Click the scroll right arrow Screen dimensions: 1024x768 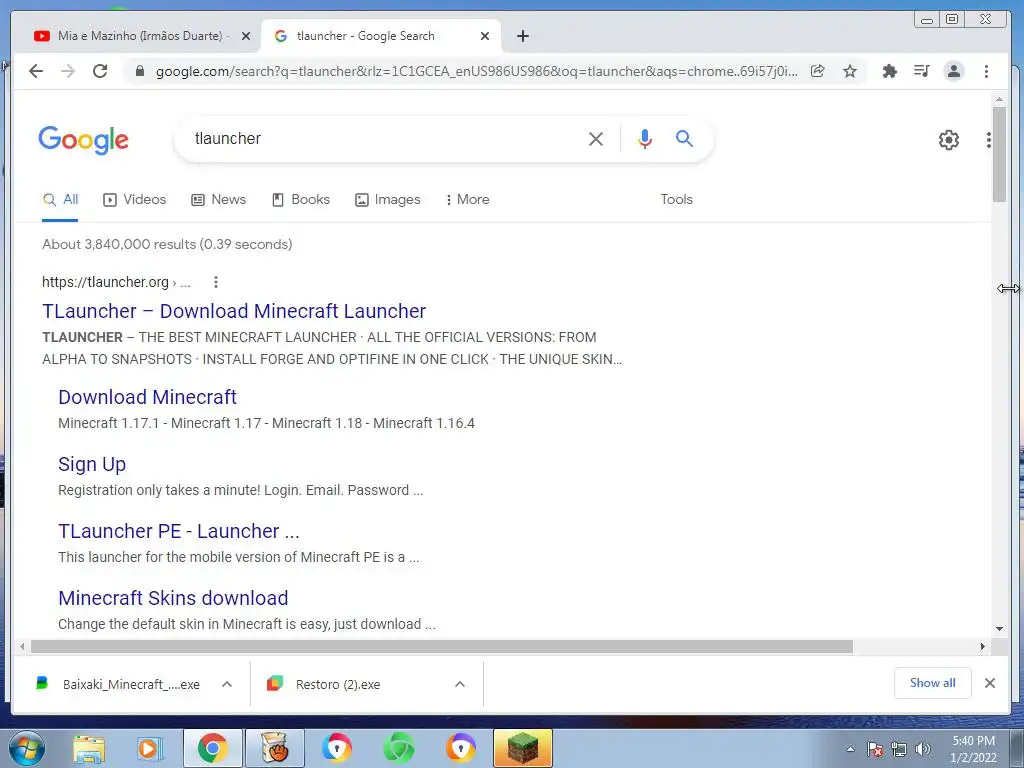[982, 647]
